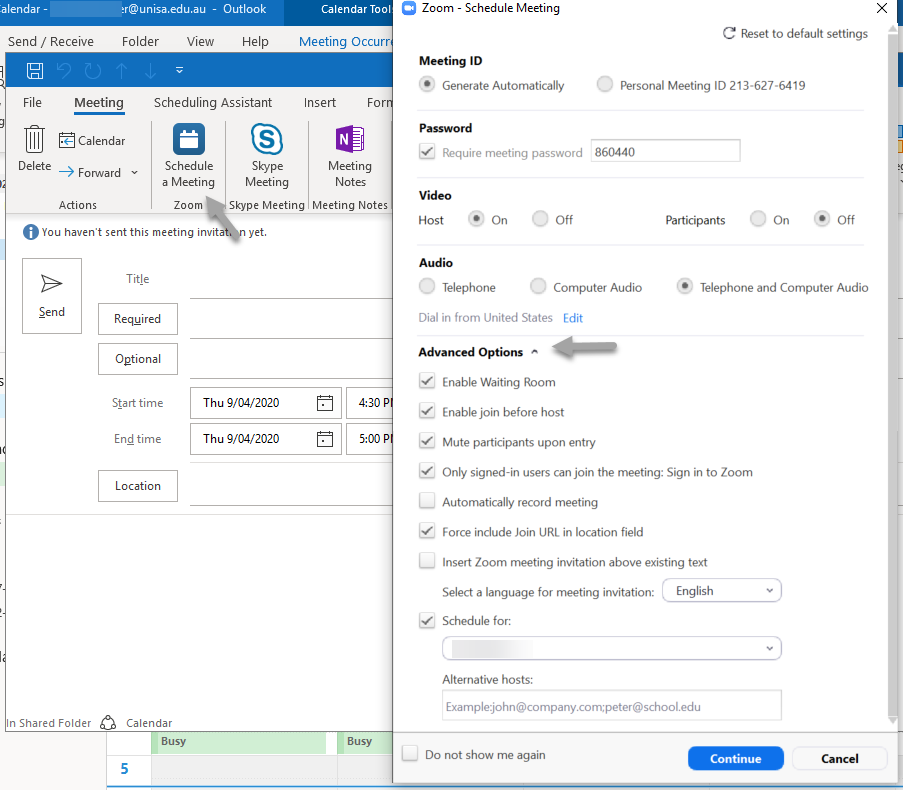The height and width of the screenshot is (790, 903).
Task: Click the shared folder icon in status bar
Action: pos(108,723)
